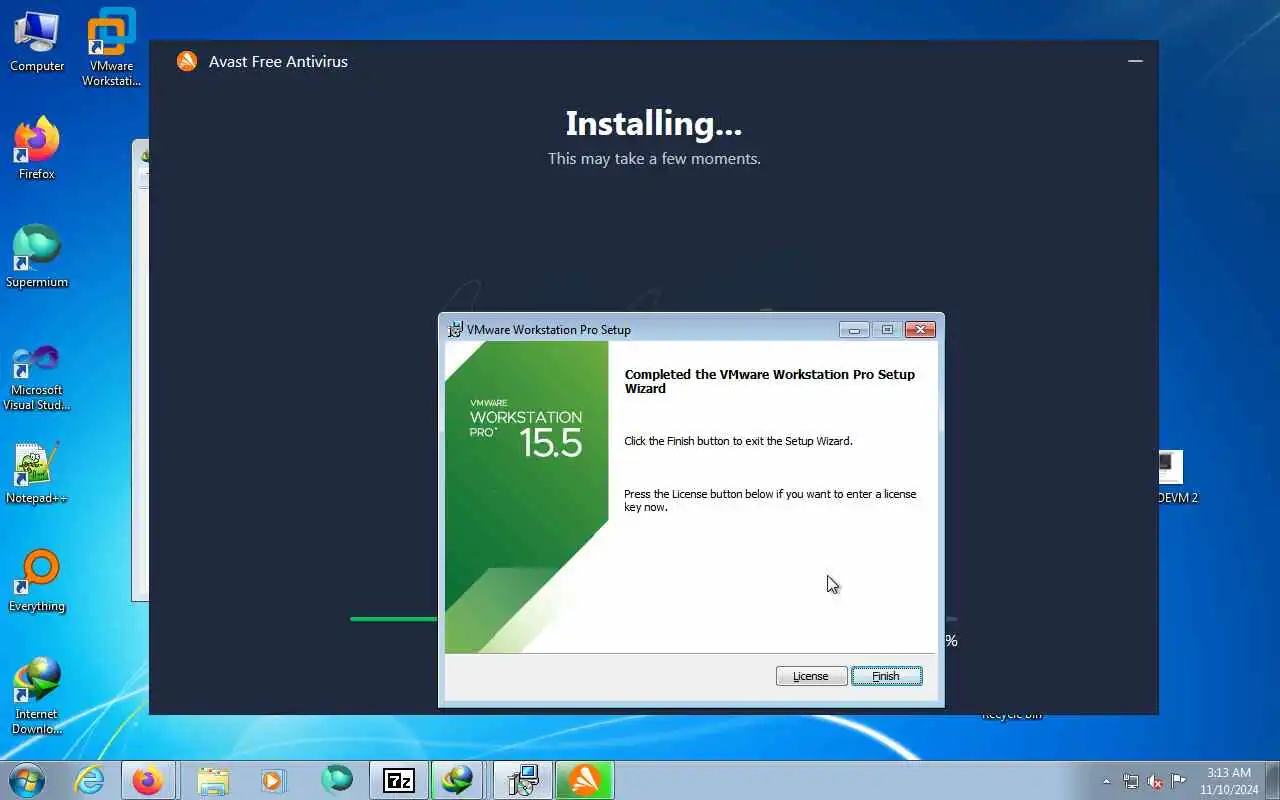This screenshot has height=800, width=1280.
Task: Click the 'Avast Free Antivirus' window title
Action: tap(278, 62)
